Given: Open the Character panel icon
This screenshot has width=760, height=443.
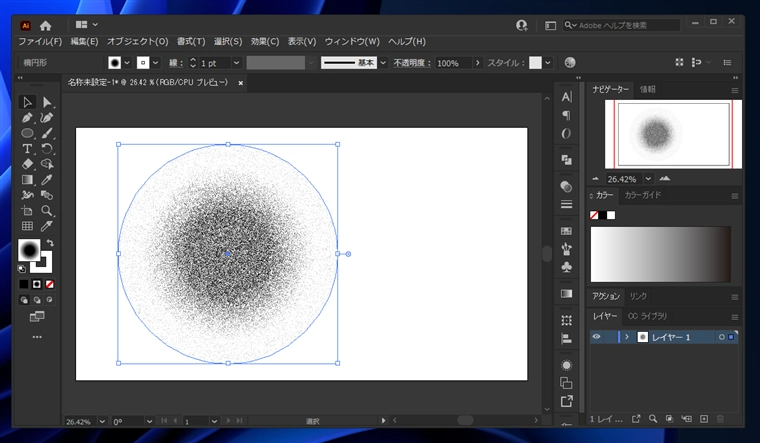Looking at the screenshot, I should [x=566, y=97].
